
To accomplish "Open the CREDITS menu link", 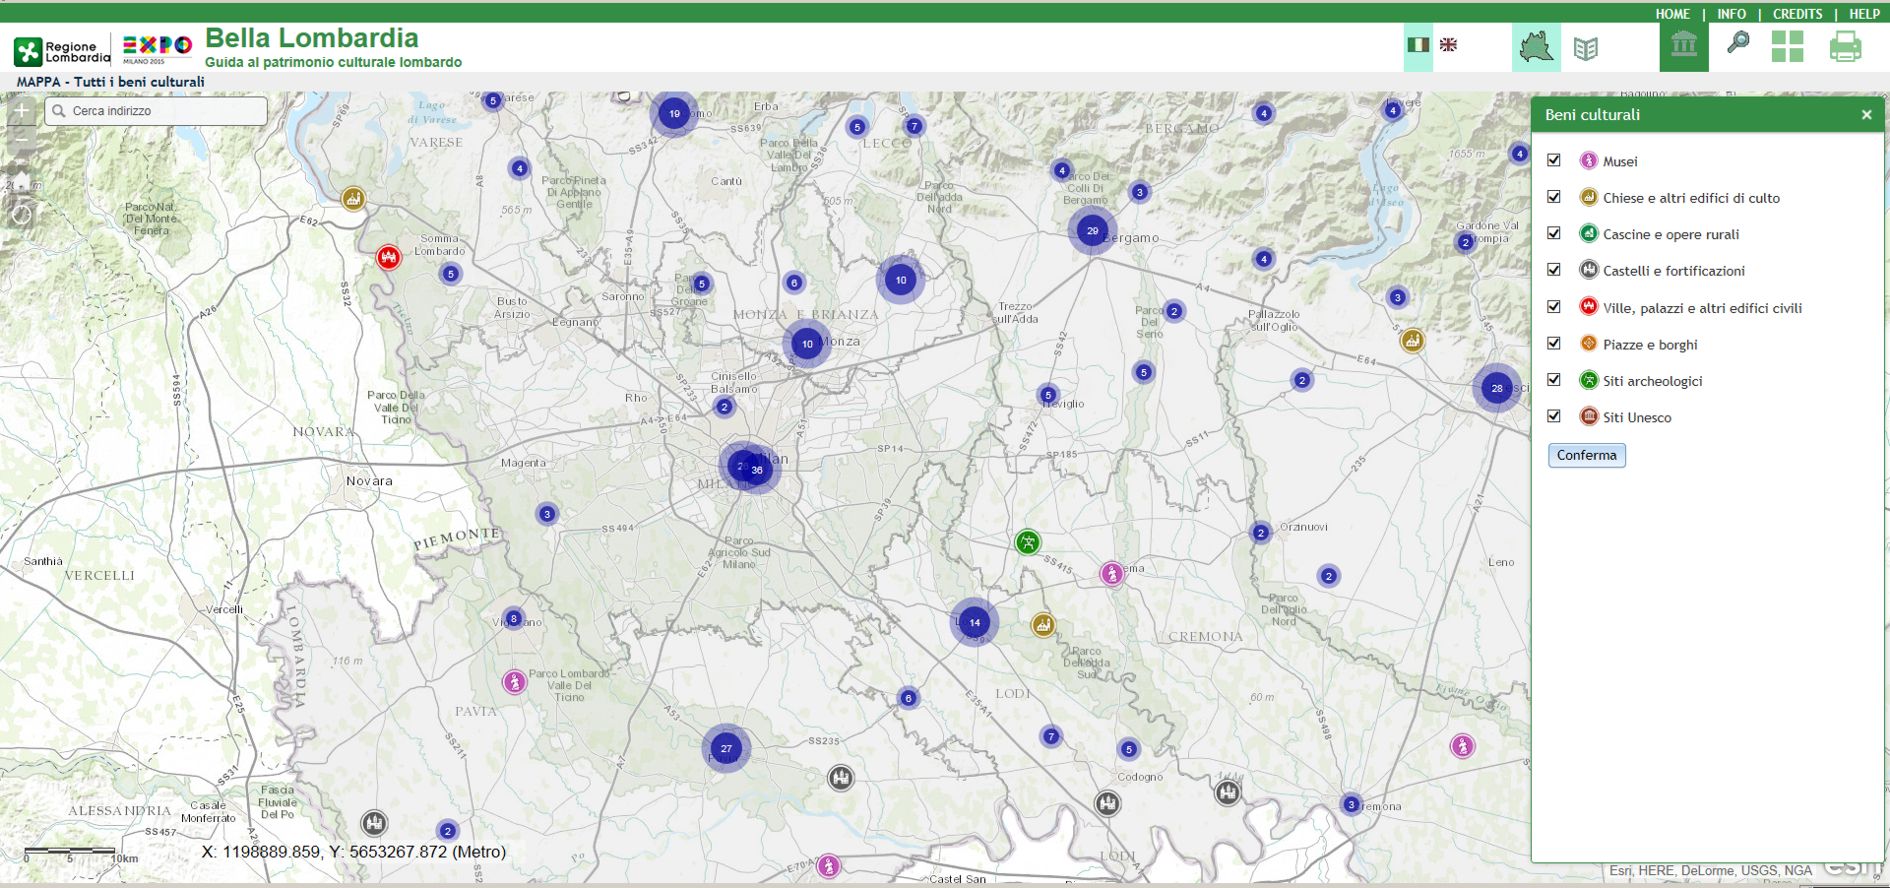I will (x=1797, y=14).
